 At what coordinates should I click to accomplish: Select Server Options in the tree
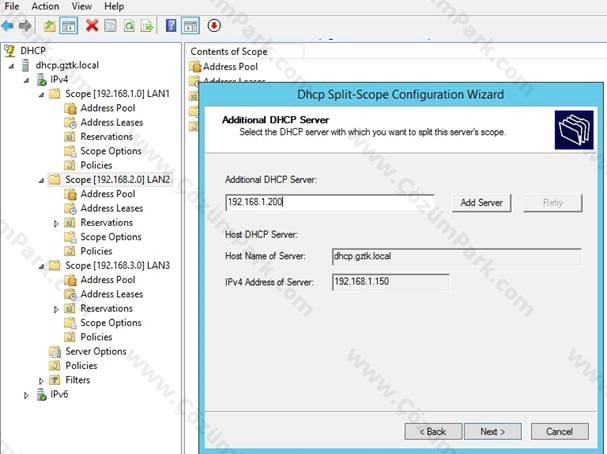point(95,352)
